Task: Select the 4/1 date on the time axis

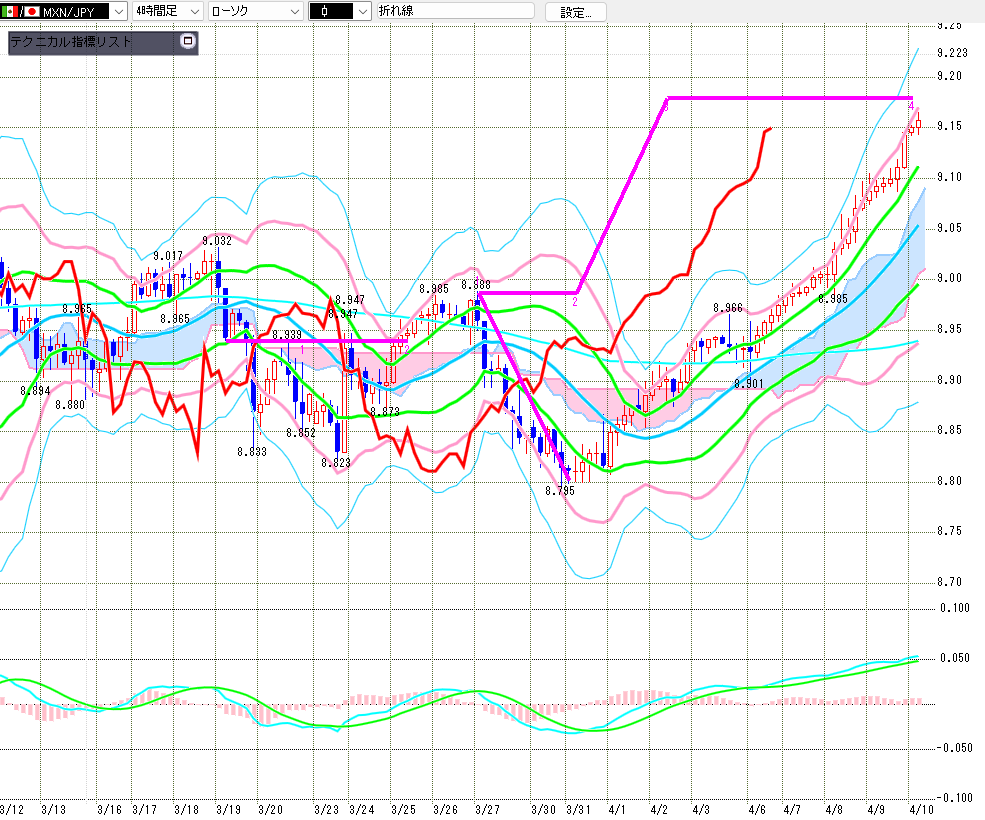Action: 617,808
